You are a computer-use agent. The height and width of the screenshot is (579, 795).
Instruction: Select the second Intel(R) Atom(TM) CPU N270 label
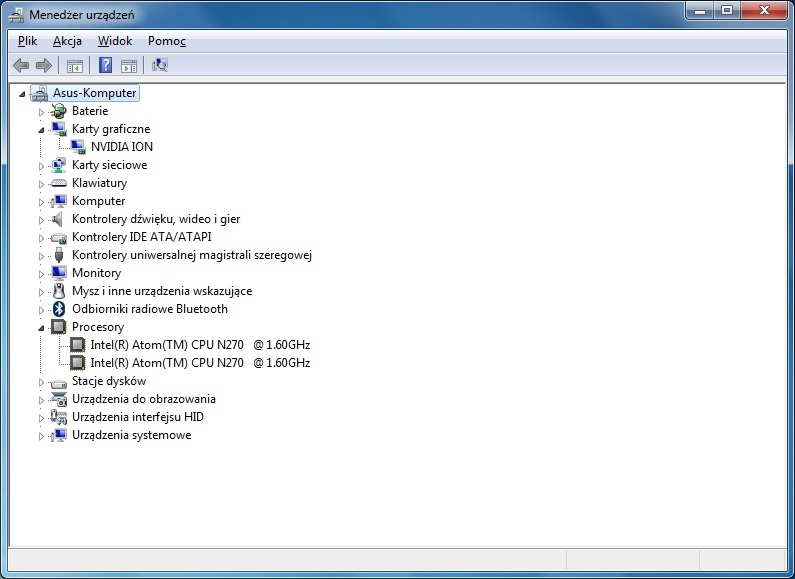click(x=200, y=363)
